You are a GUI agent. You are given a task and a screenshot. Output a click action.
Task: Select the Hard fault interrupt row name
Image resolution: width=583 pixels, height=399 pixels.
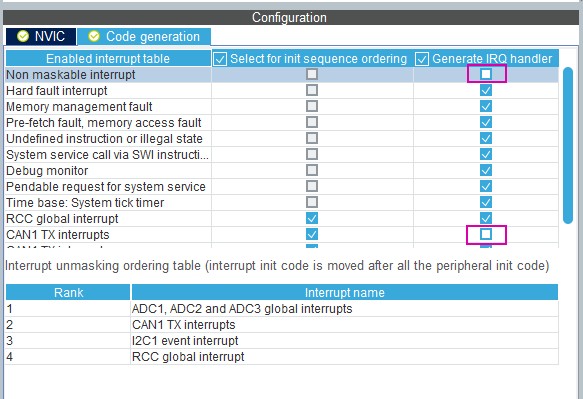(x=57, y=91)
